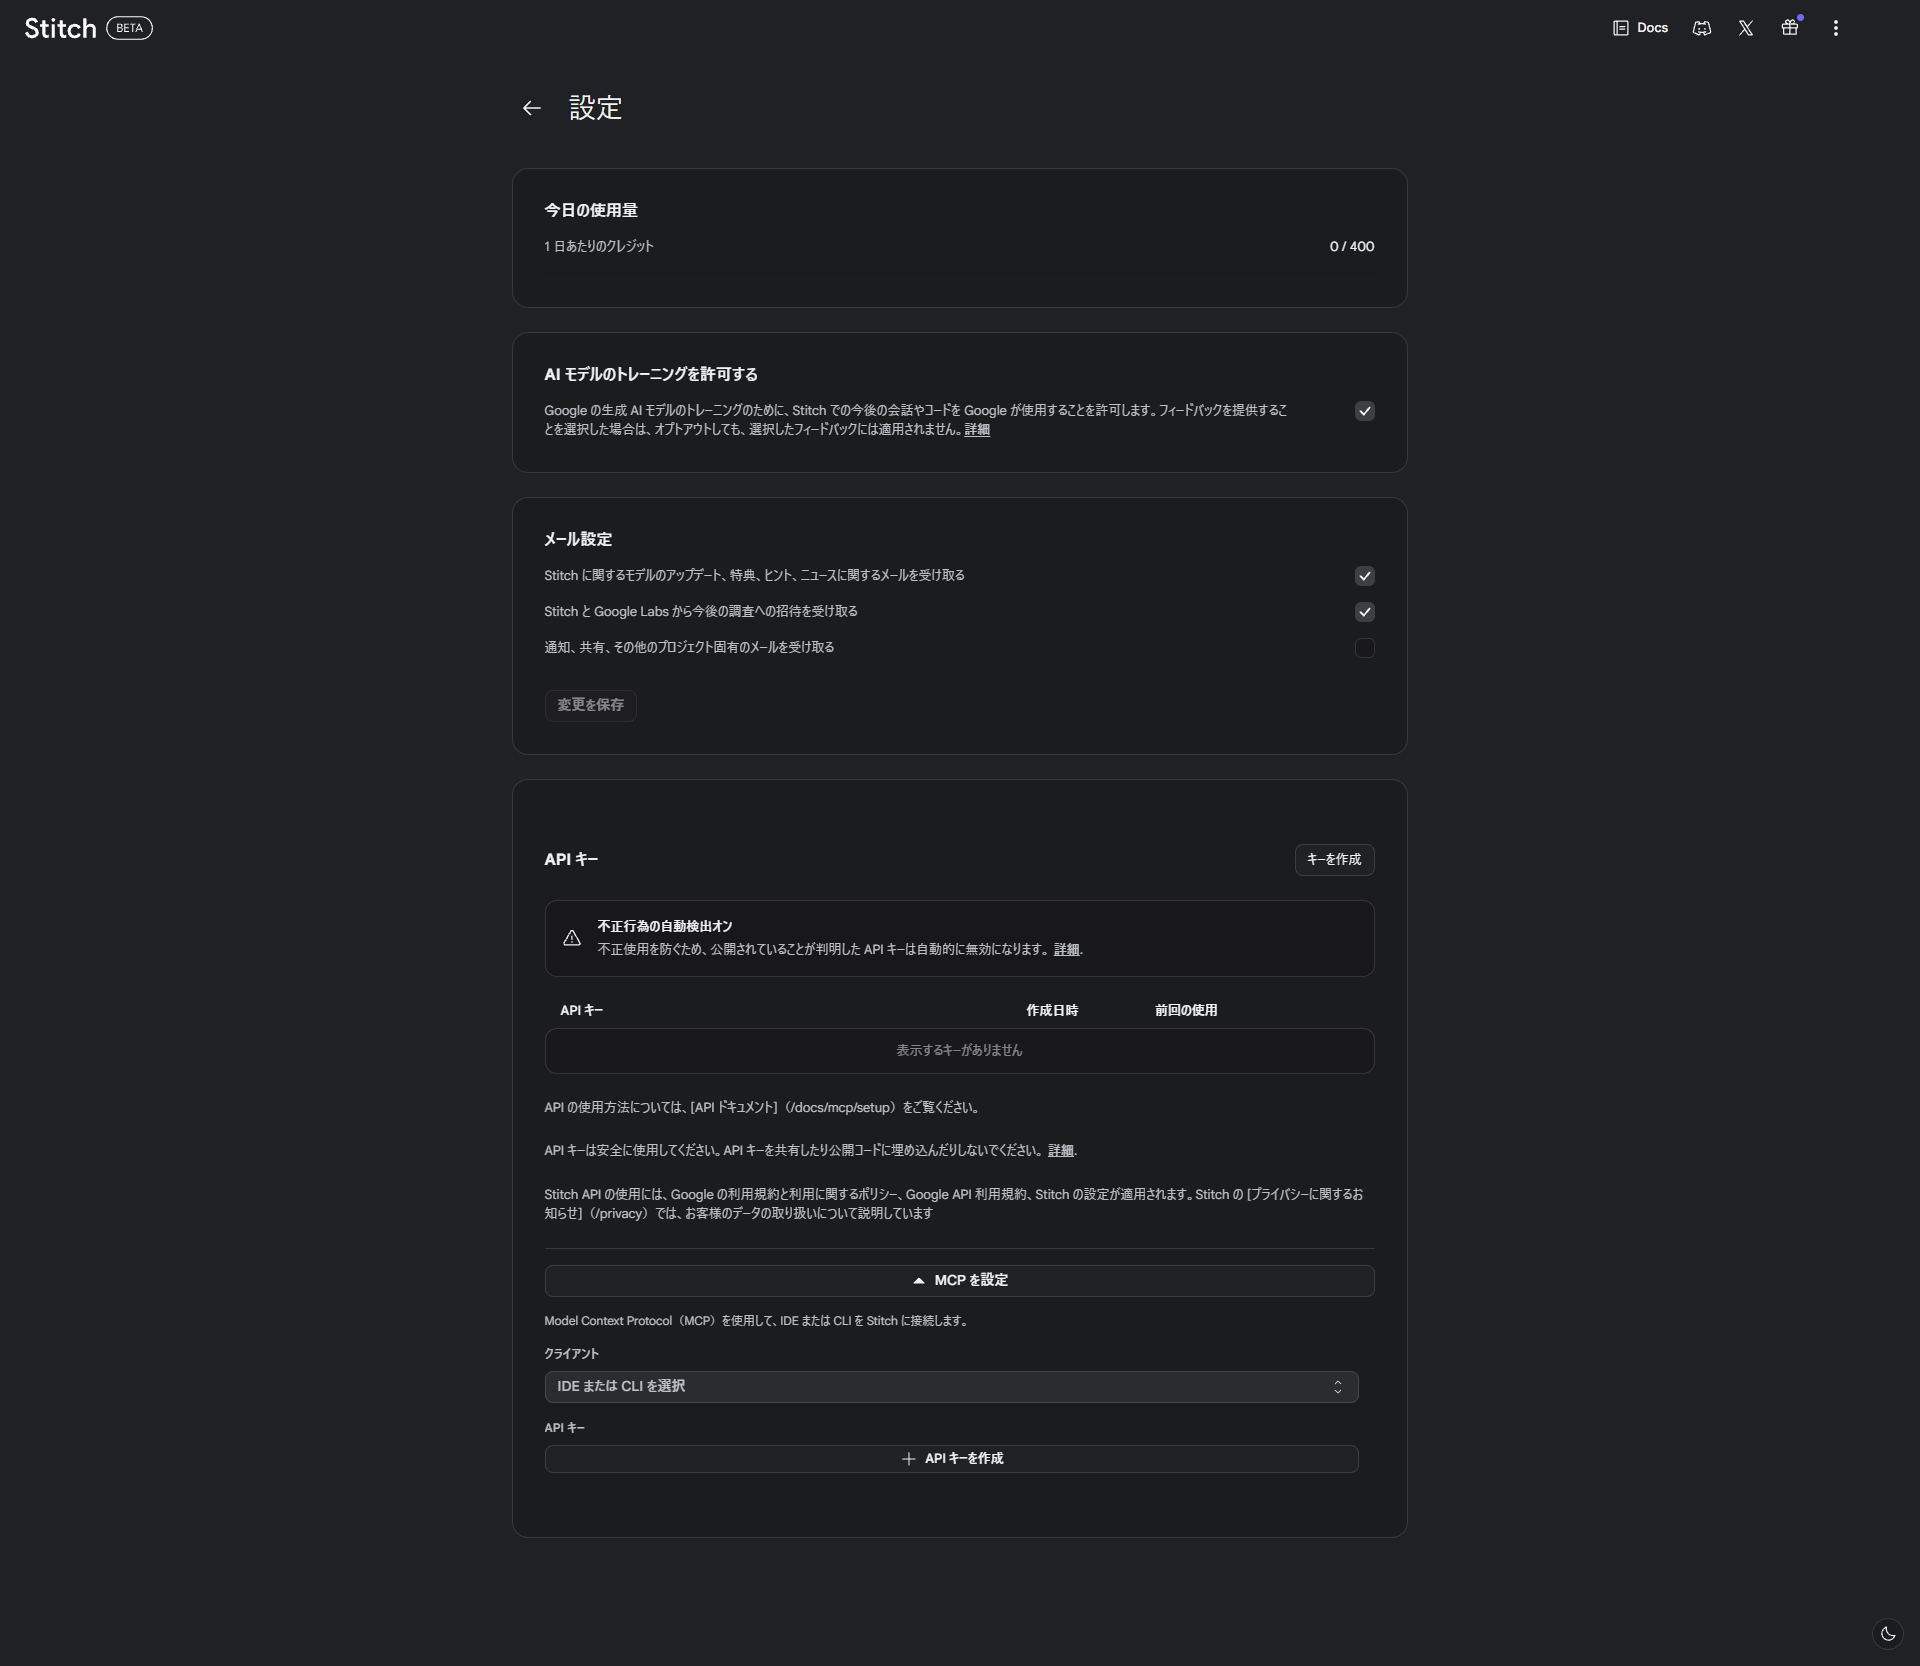Enable project-specific email notifications checkbox

(x=1364, y=648)
